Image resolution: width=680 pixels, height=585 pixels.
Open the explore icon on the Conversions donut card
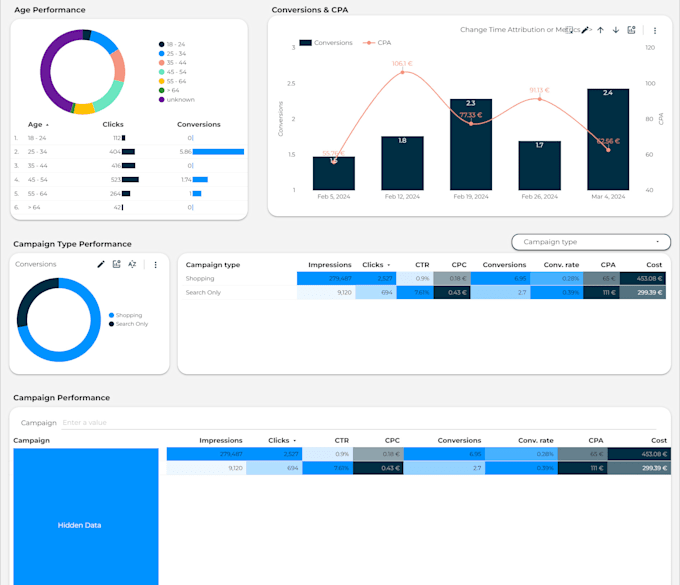(116, 264)
